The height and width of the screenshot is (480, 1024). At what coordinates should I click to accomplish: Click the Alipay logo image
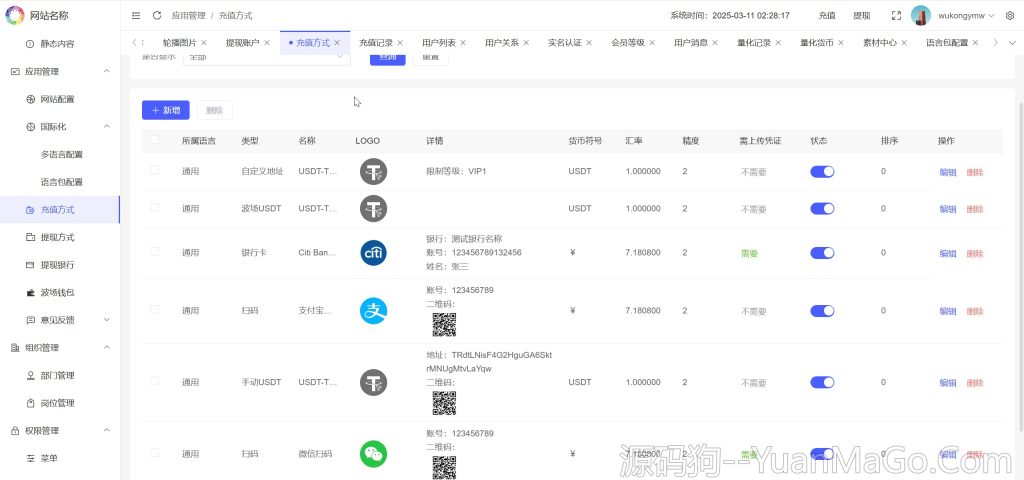tap(374, 311)
